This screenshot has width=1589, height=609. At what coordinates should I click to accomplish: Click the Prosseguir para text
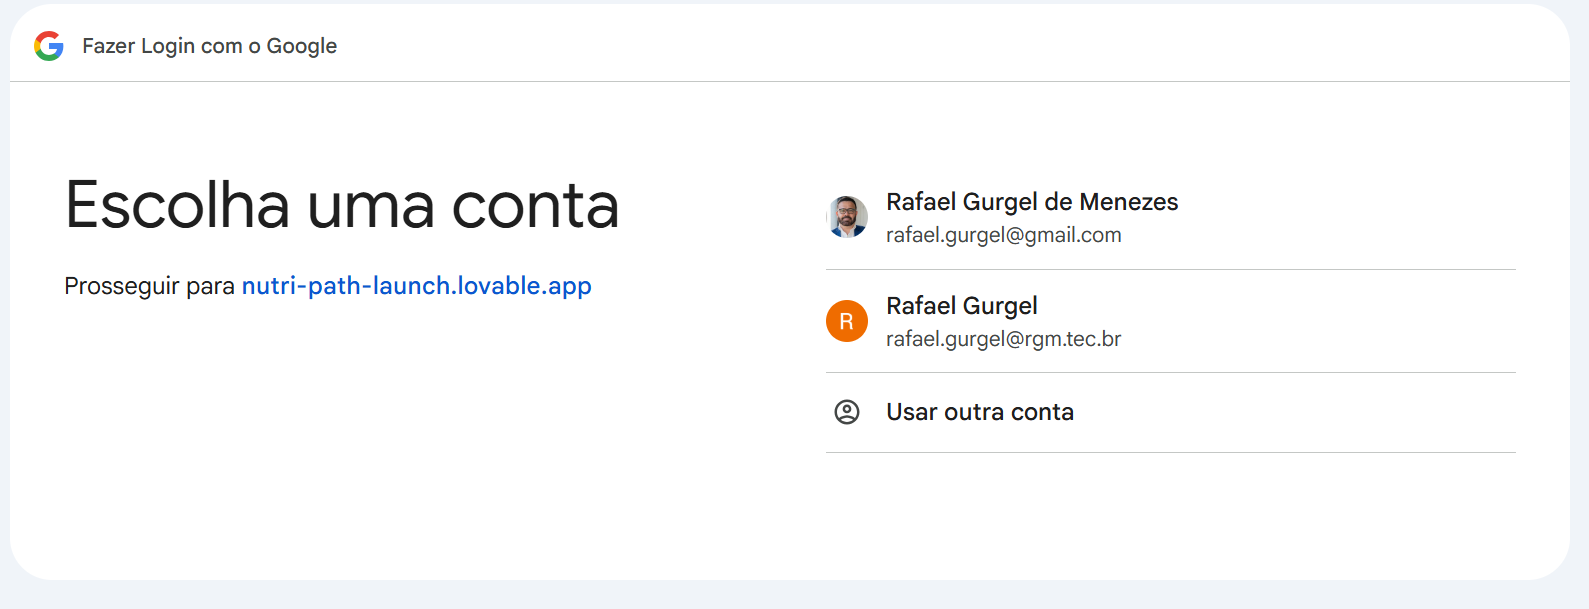pyautogui.click(x=149, y=287)
